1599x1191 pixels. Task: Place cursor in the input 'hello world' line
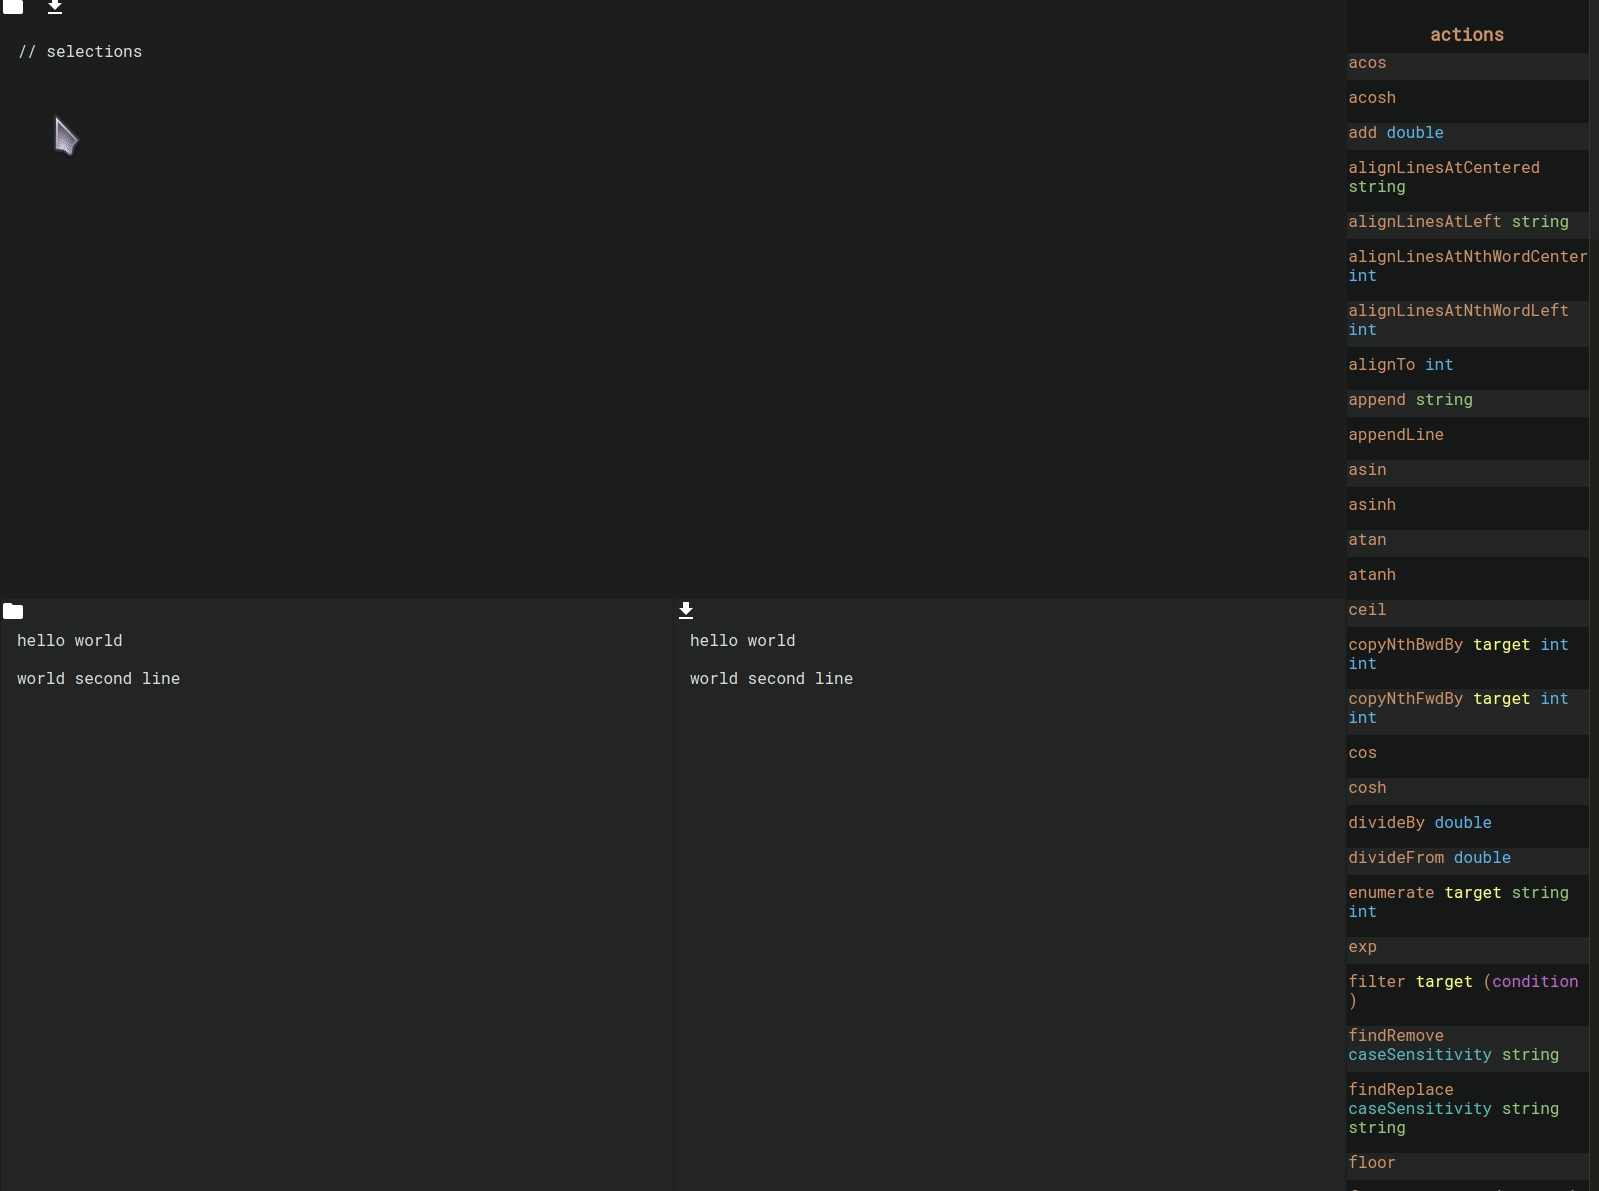[x=70, y=641]
